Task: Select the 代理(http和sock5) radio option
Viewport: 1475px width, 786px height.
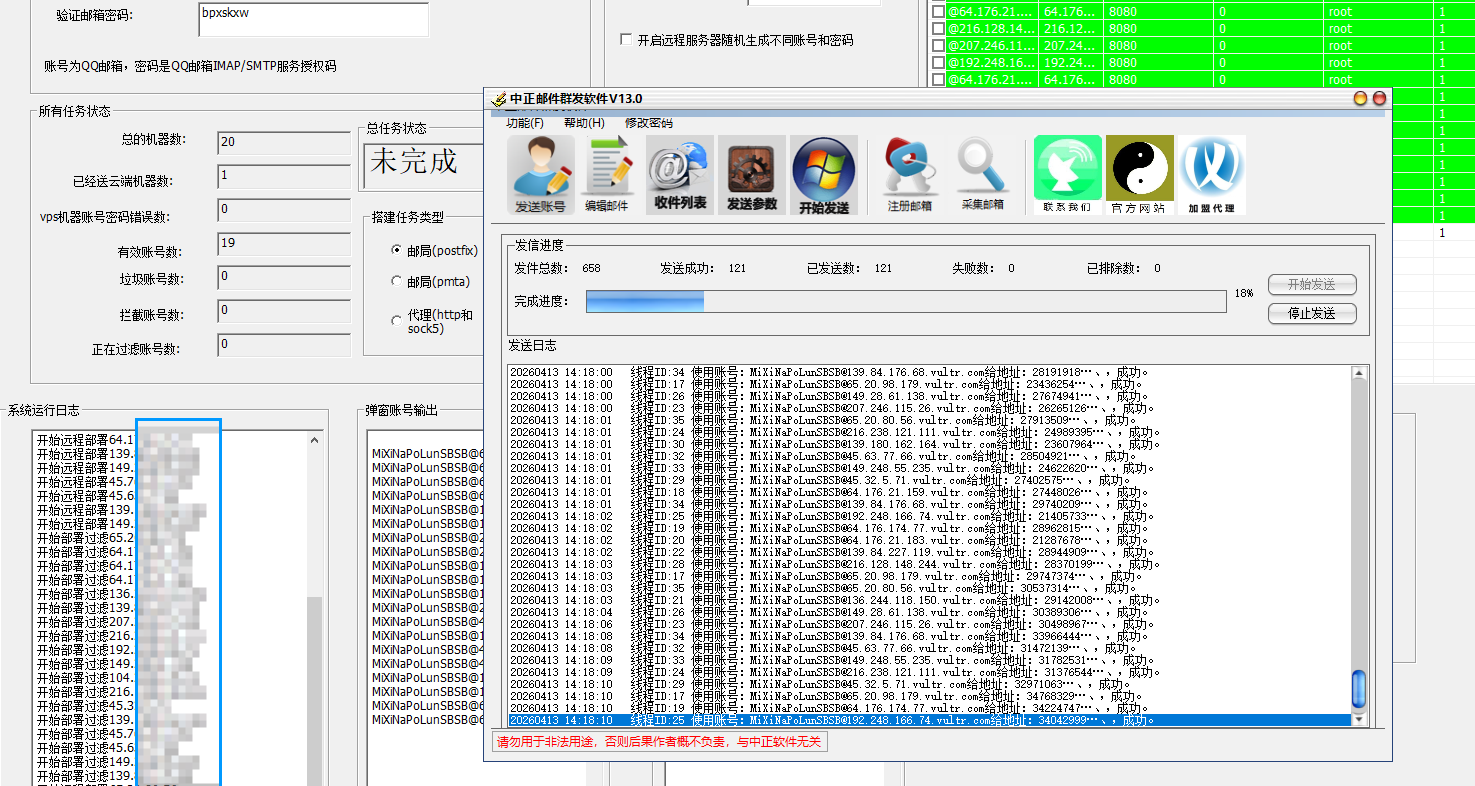Action: 397,321
